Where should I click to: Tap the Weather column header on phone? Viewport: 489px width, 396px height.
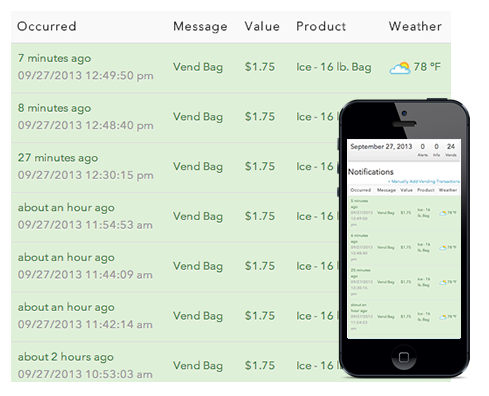pyautogui.click(x=448, y=190)
